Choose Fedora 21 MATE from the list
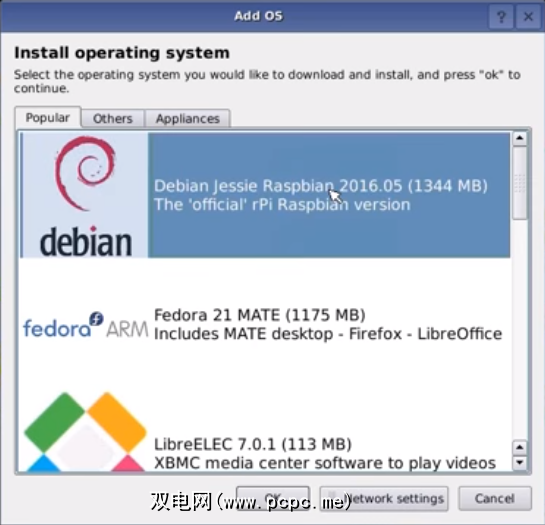The width and height of the screenshot is (545, 525). tap(265, 324)
